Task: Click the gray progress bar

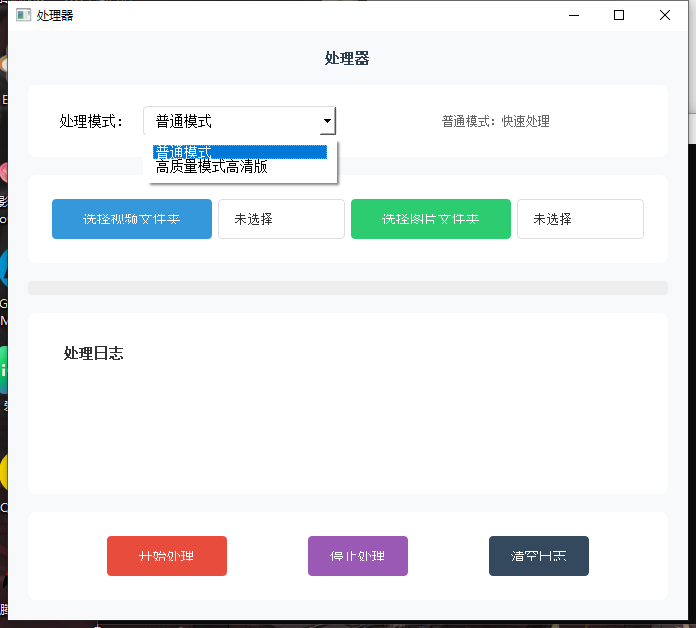Action: 347,288
